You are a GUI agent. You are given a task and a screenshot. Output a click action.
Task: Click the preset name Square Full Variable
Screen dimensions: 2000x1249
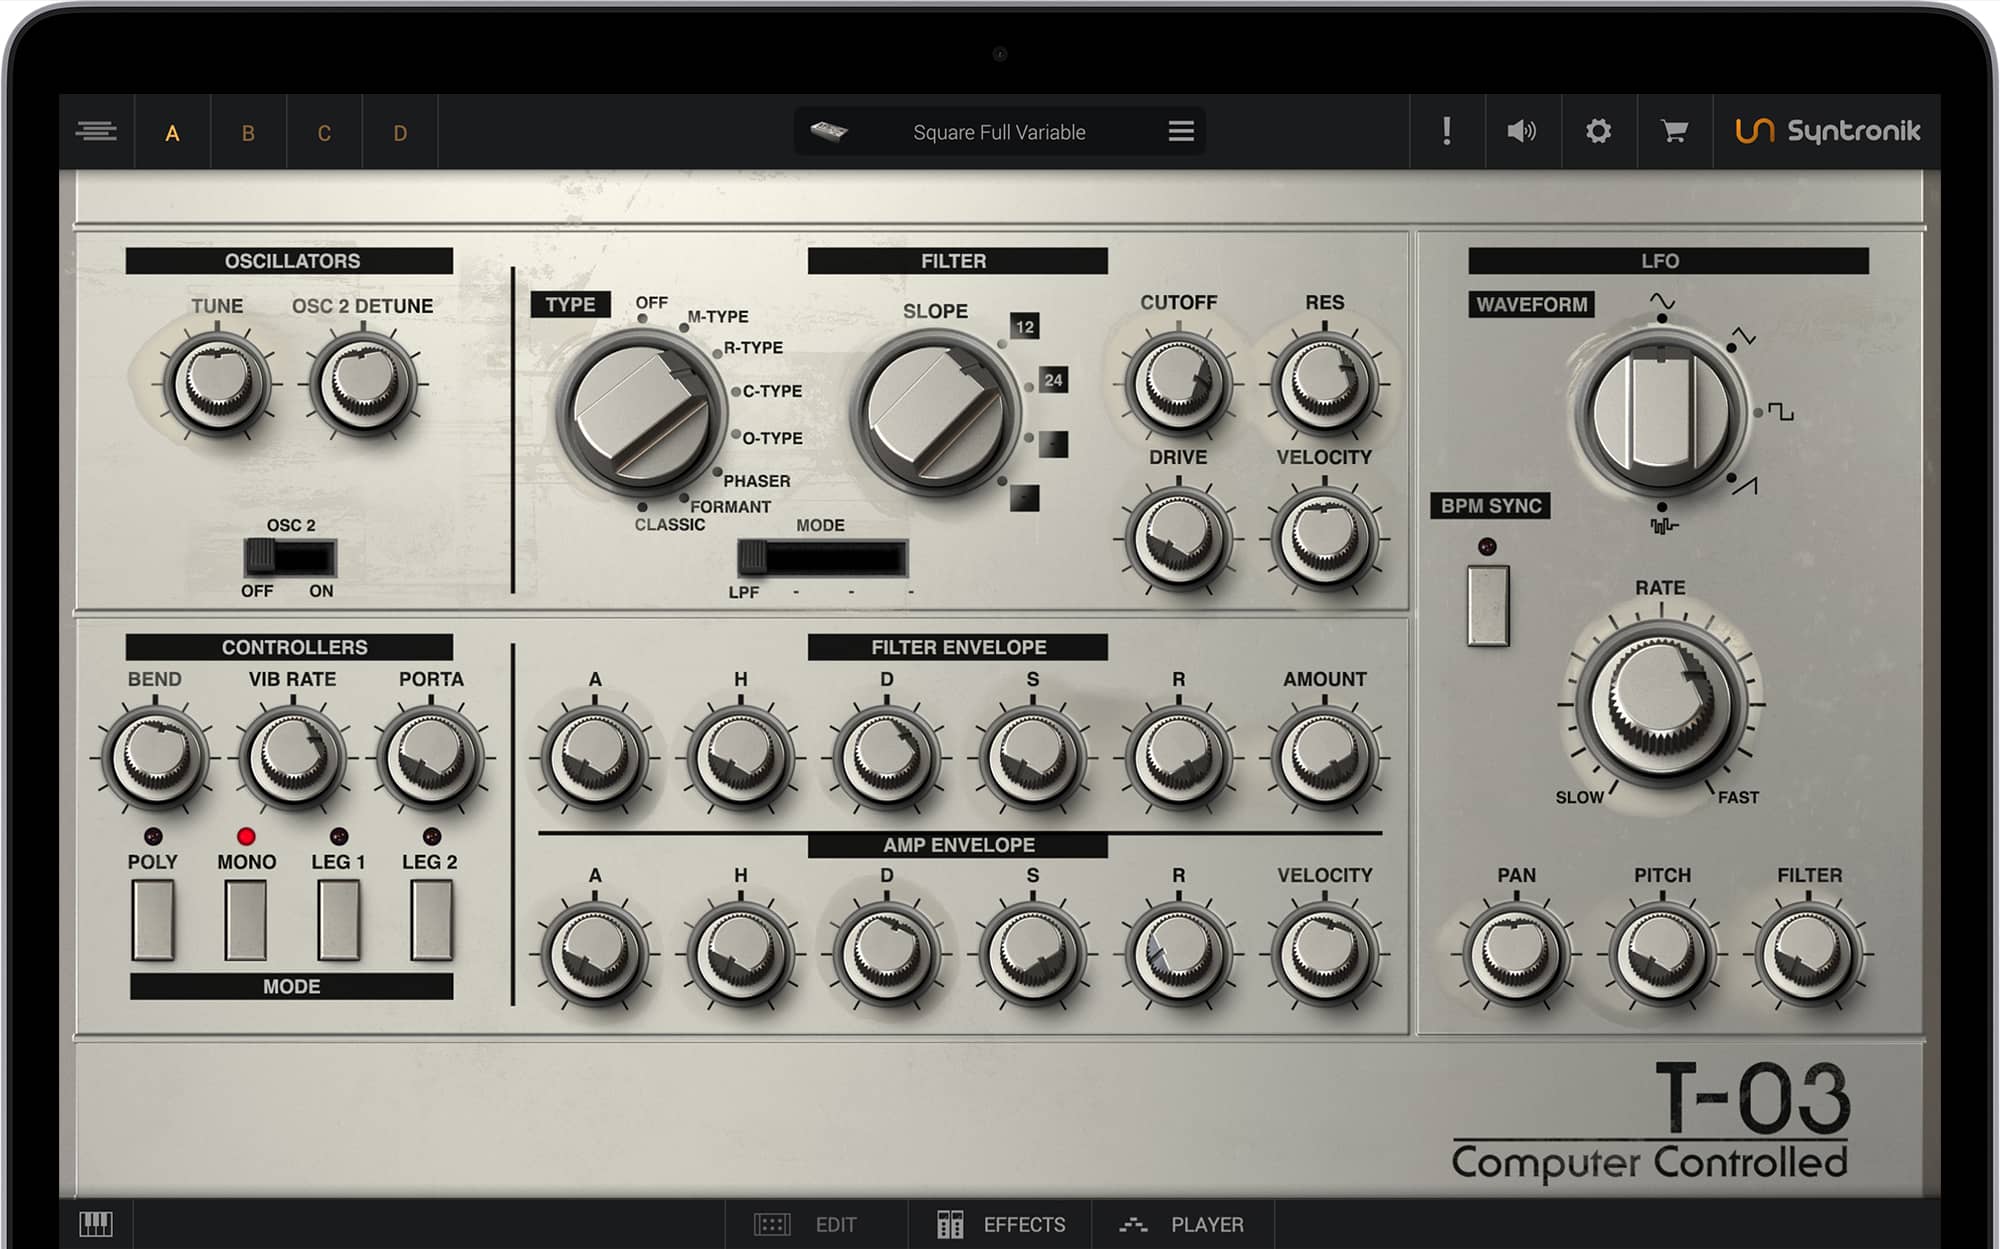(x=999, y=132)
